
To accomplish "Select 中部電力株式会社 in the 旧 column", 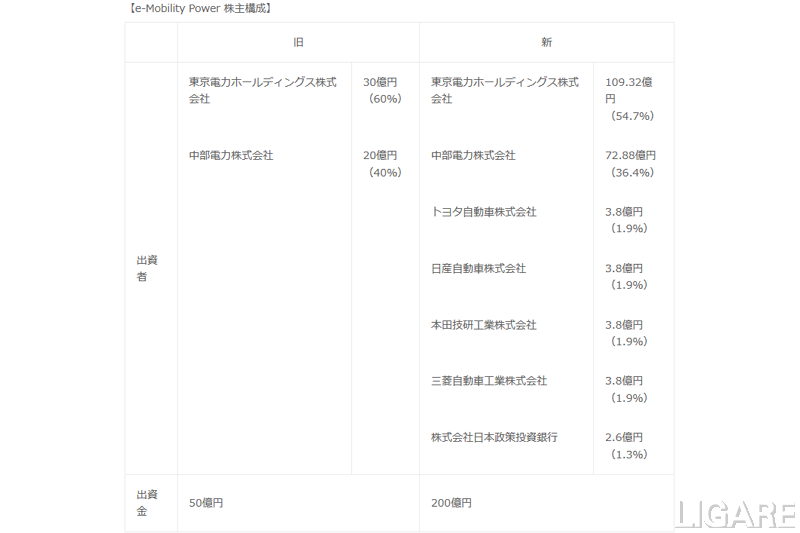I will [x=231, y=156].
